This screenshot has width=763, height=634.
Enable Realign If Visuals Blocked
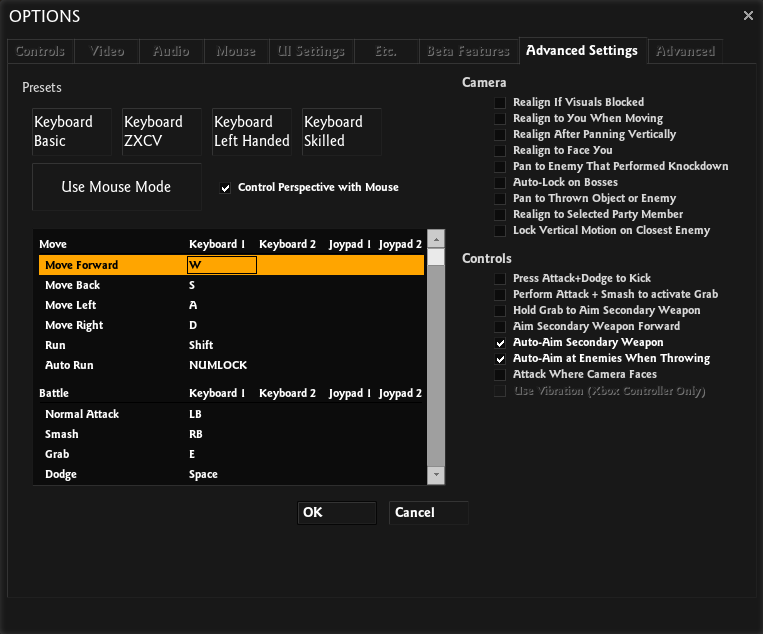point(500,102)
